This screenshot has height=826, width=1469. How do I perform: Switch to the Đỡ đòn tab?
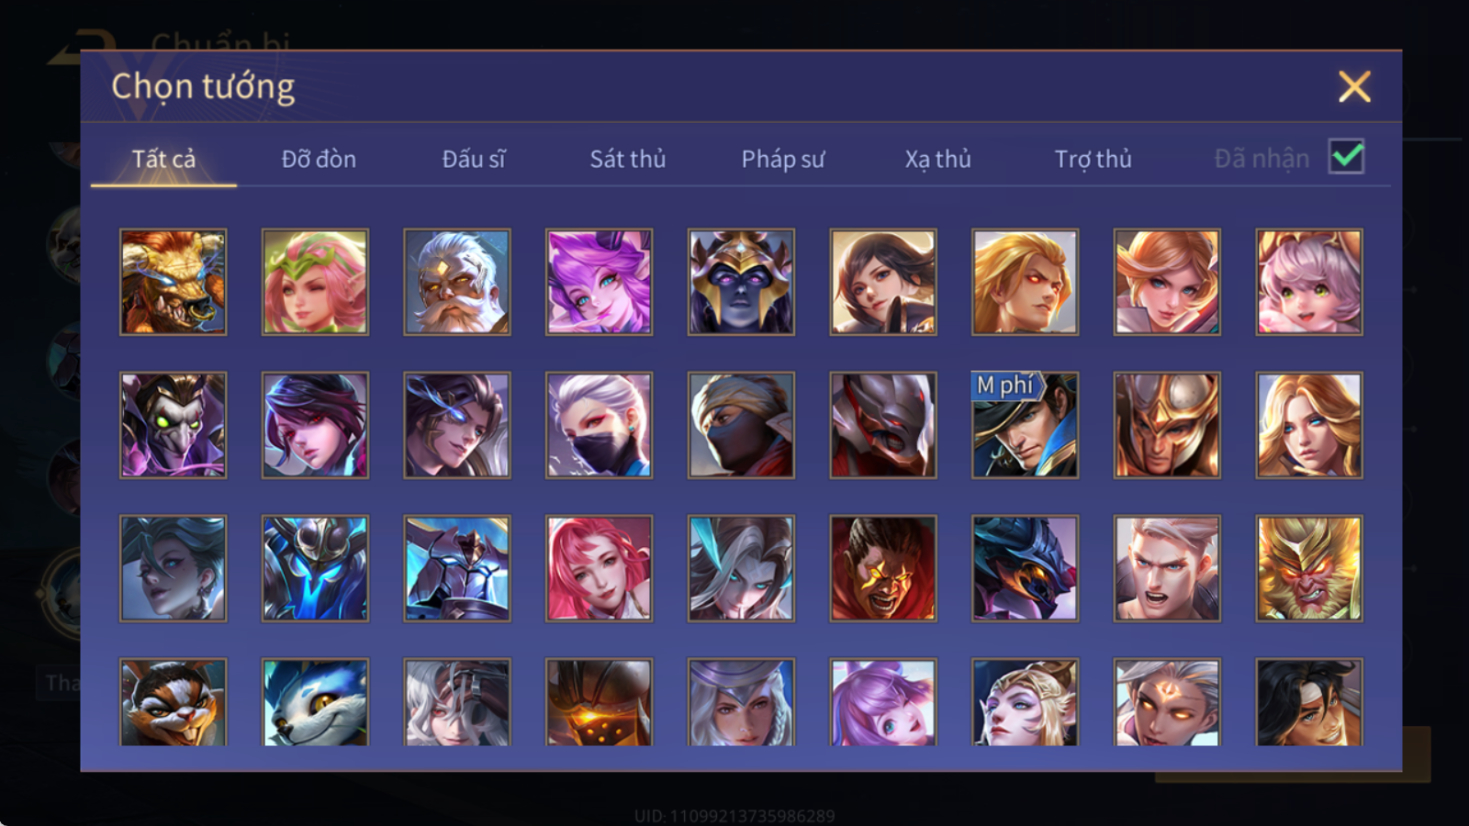(318, 159)
